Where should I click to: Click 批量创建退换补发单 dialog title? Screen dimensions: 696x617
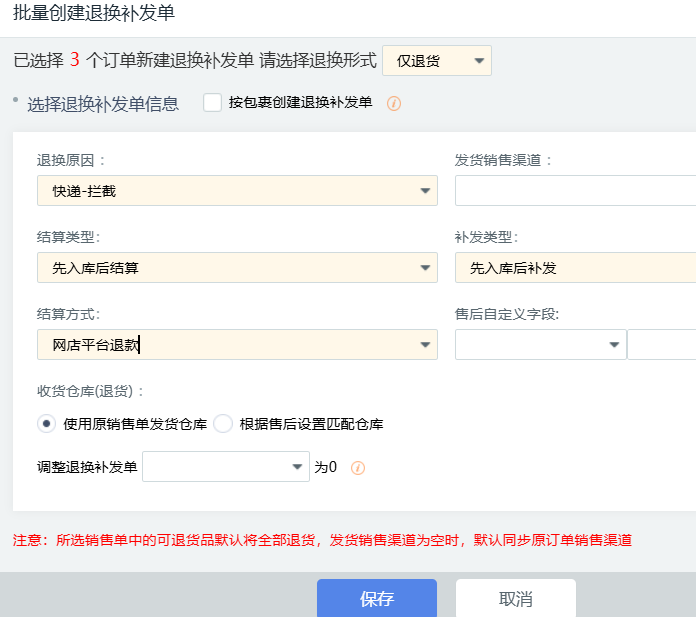(x=94, y=12)
